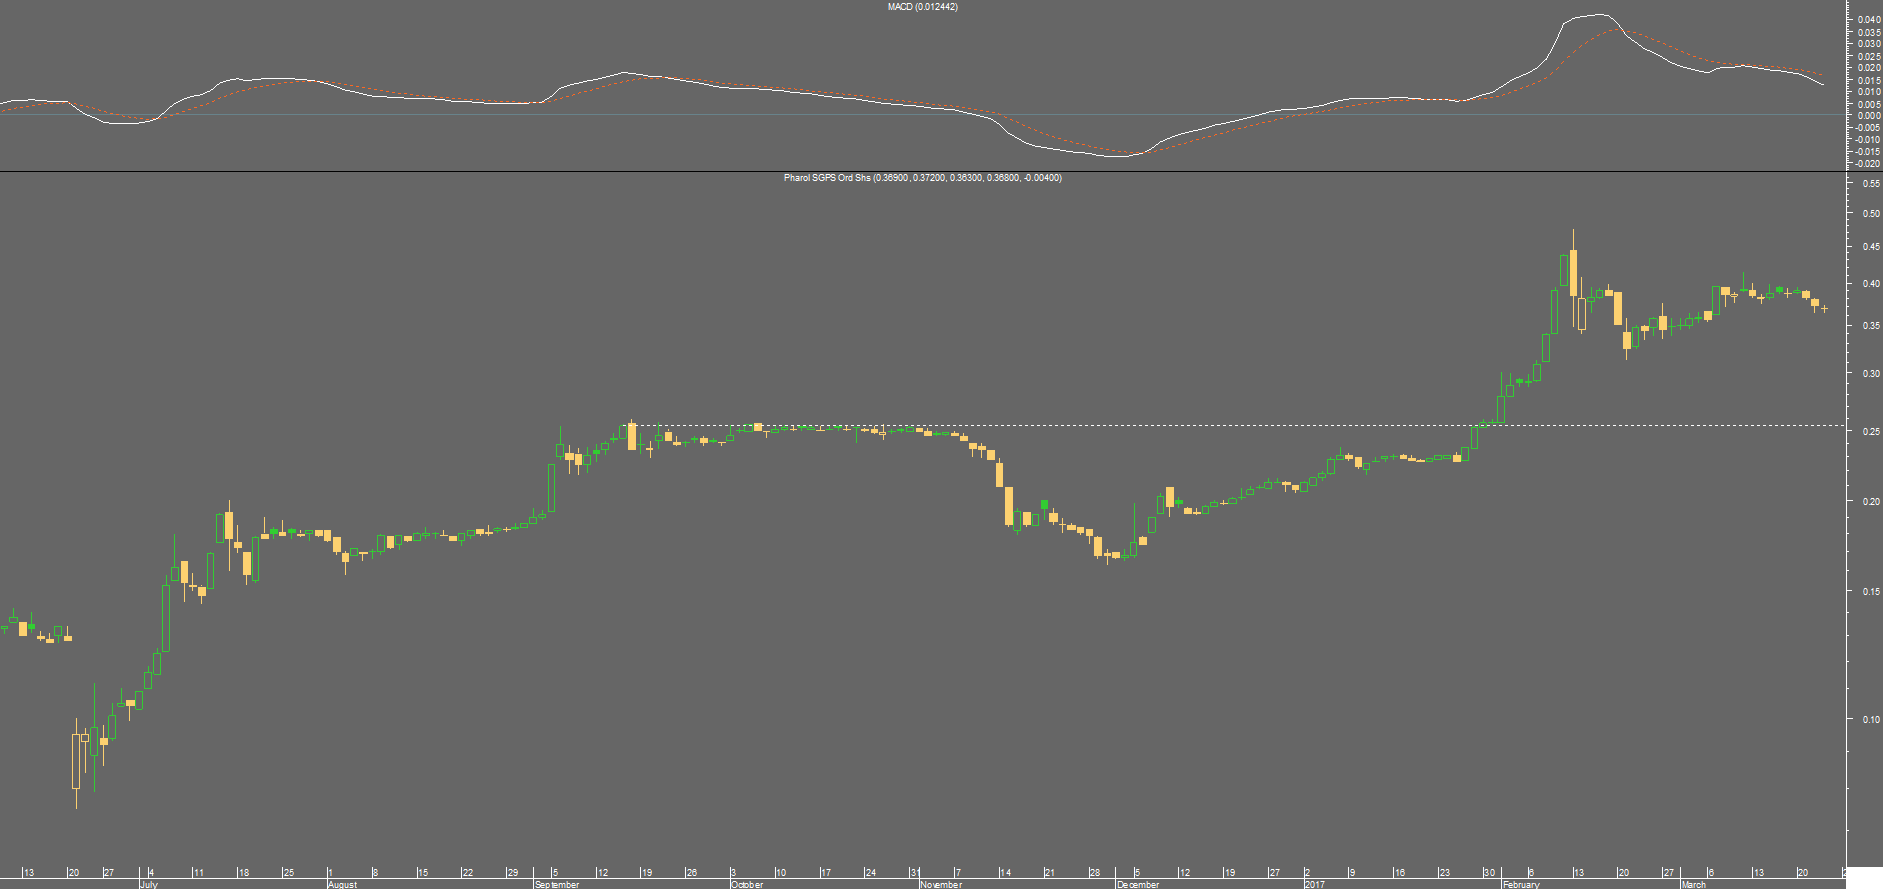Click the 0.020 positive MACD axis label
This screenshot has width=1883, height=889.
pos(1868,68)
